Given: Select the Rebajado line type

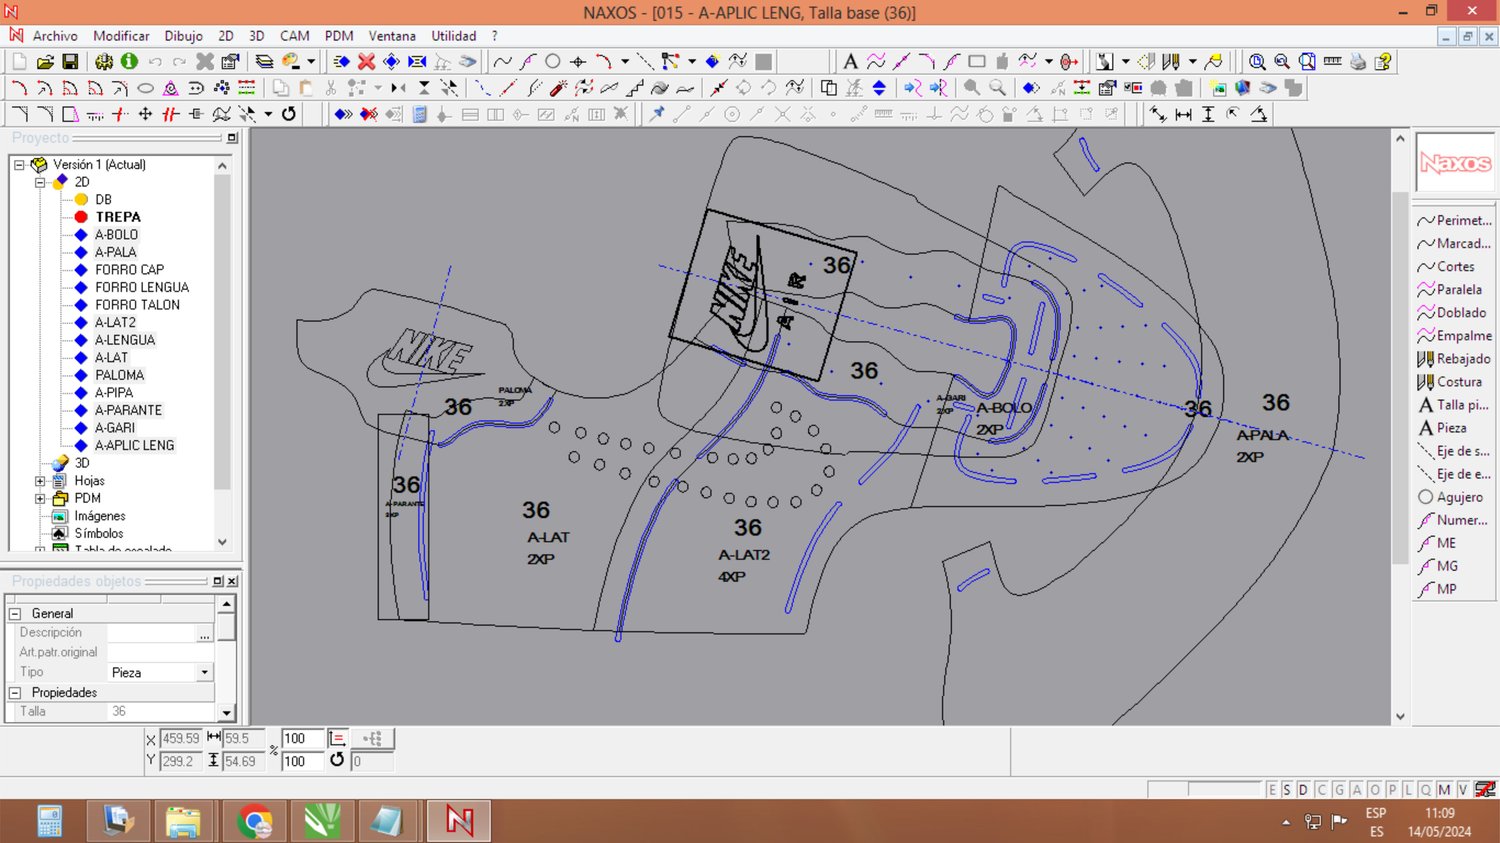Looking at the screenshot, I should 1455,359.
